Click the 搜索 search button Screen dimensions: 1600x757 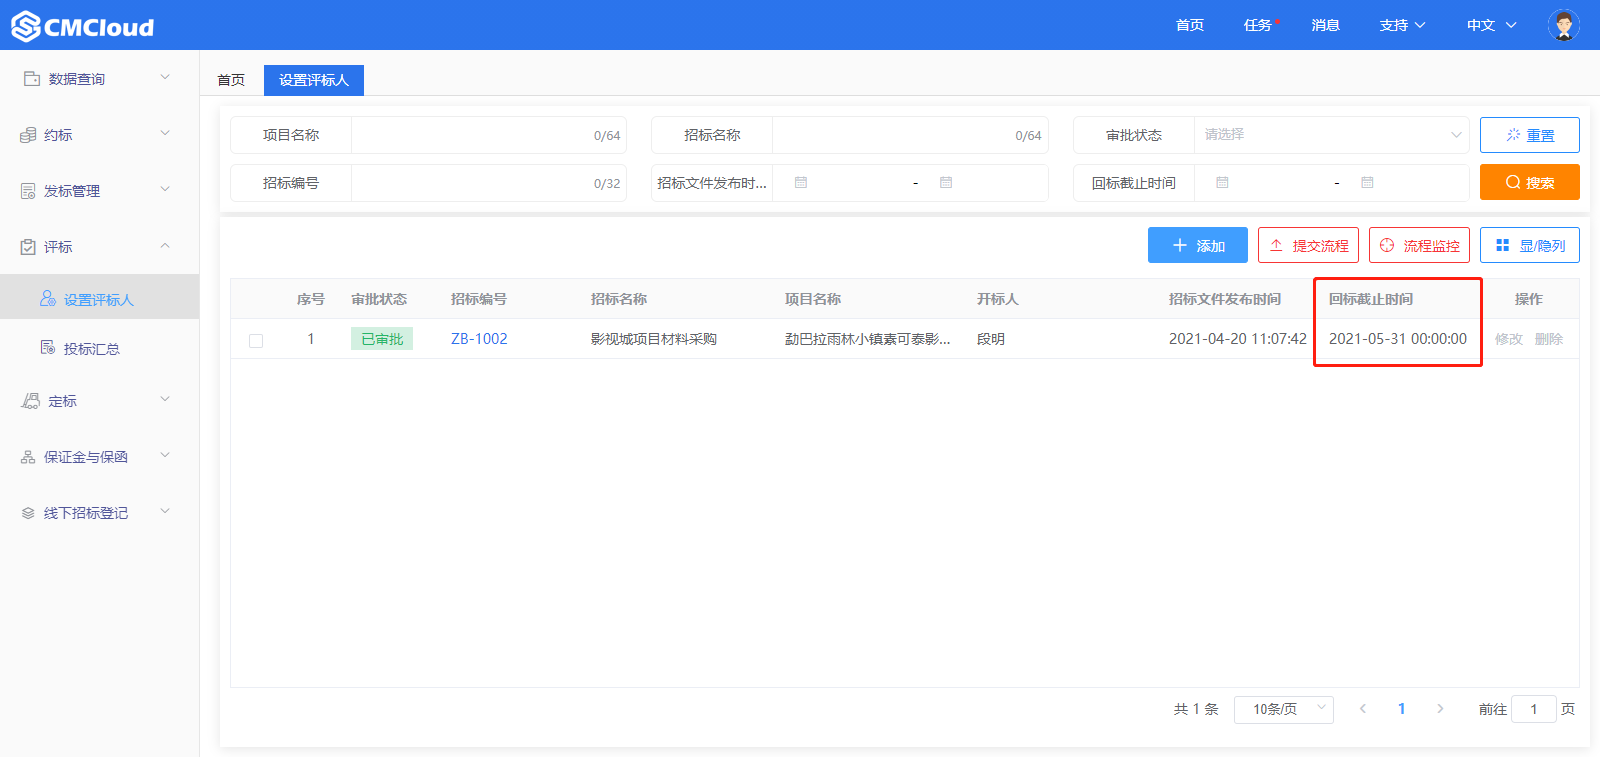coord(1530,182)
